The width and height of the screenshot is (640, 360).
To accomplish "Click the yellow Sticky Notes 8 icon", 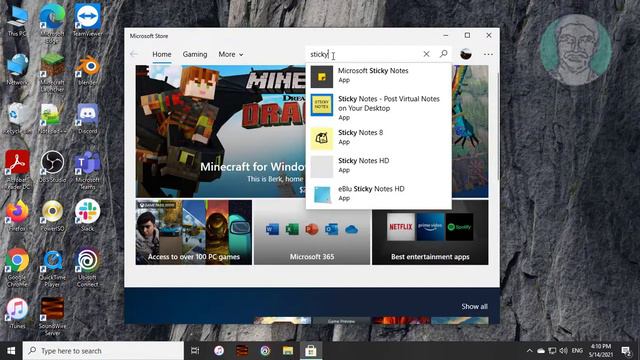I will click(x=322, y=138).
